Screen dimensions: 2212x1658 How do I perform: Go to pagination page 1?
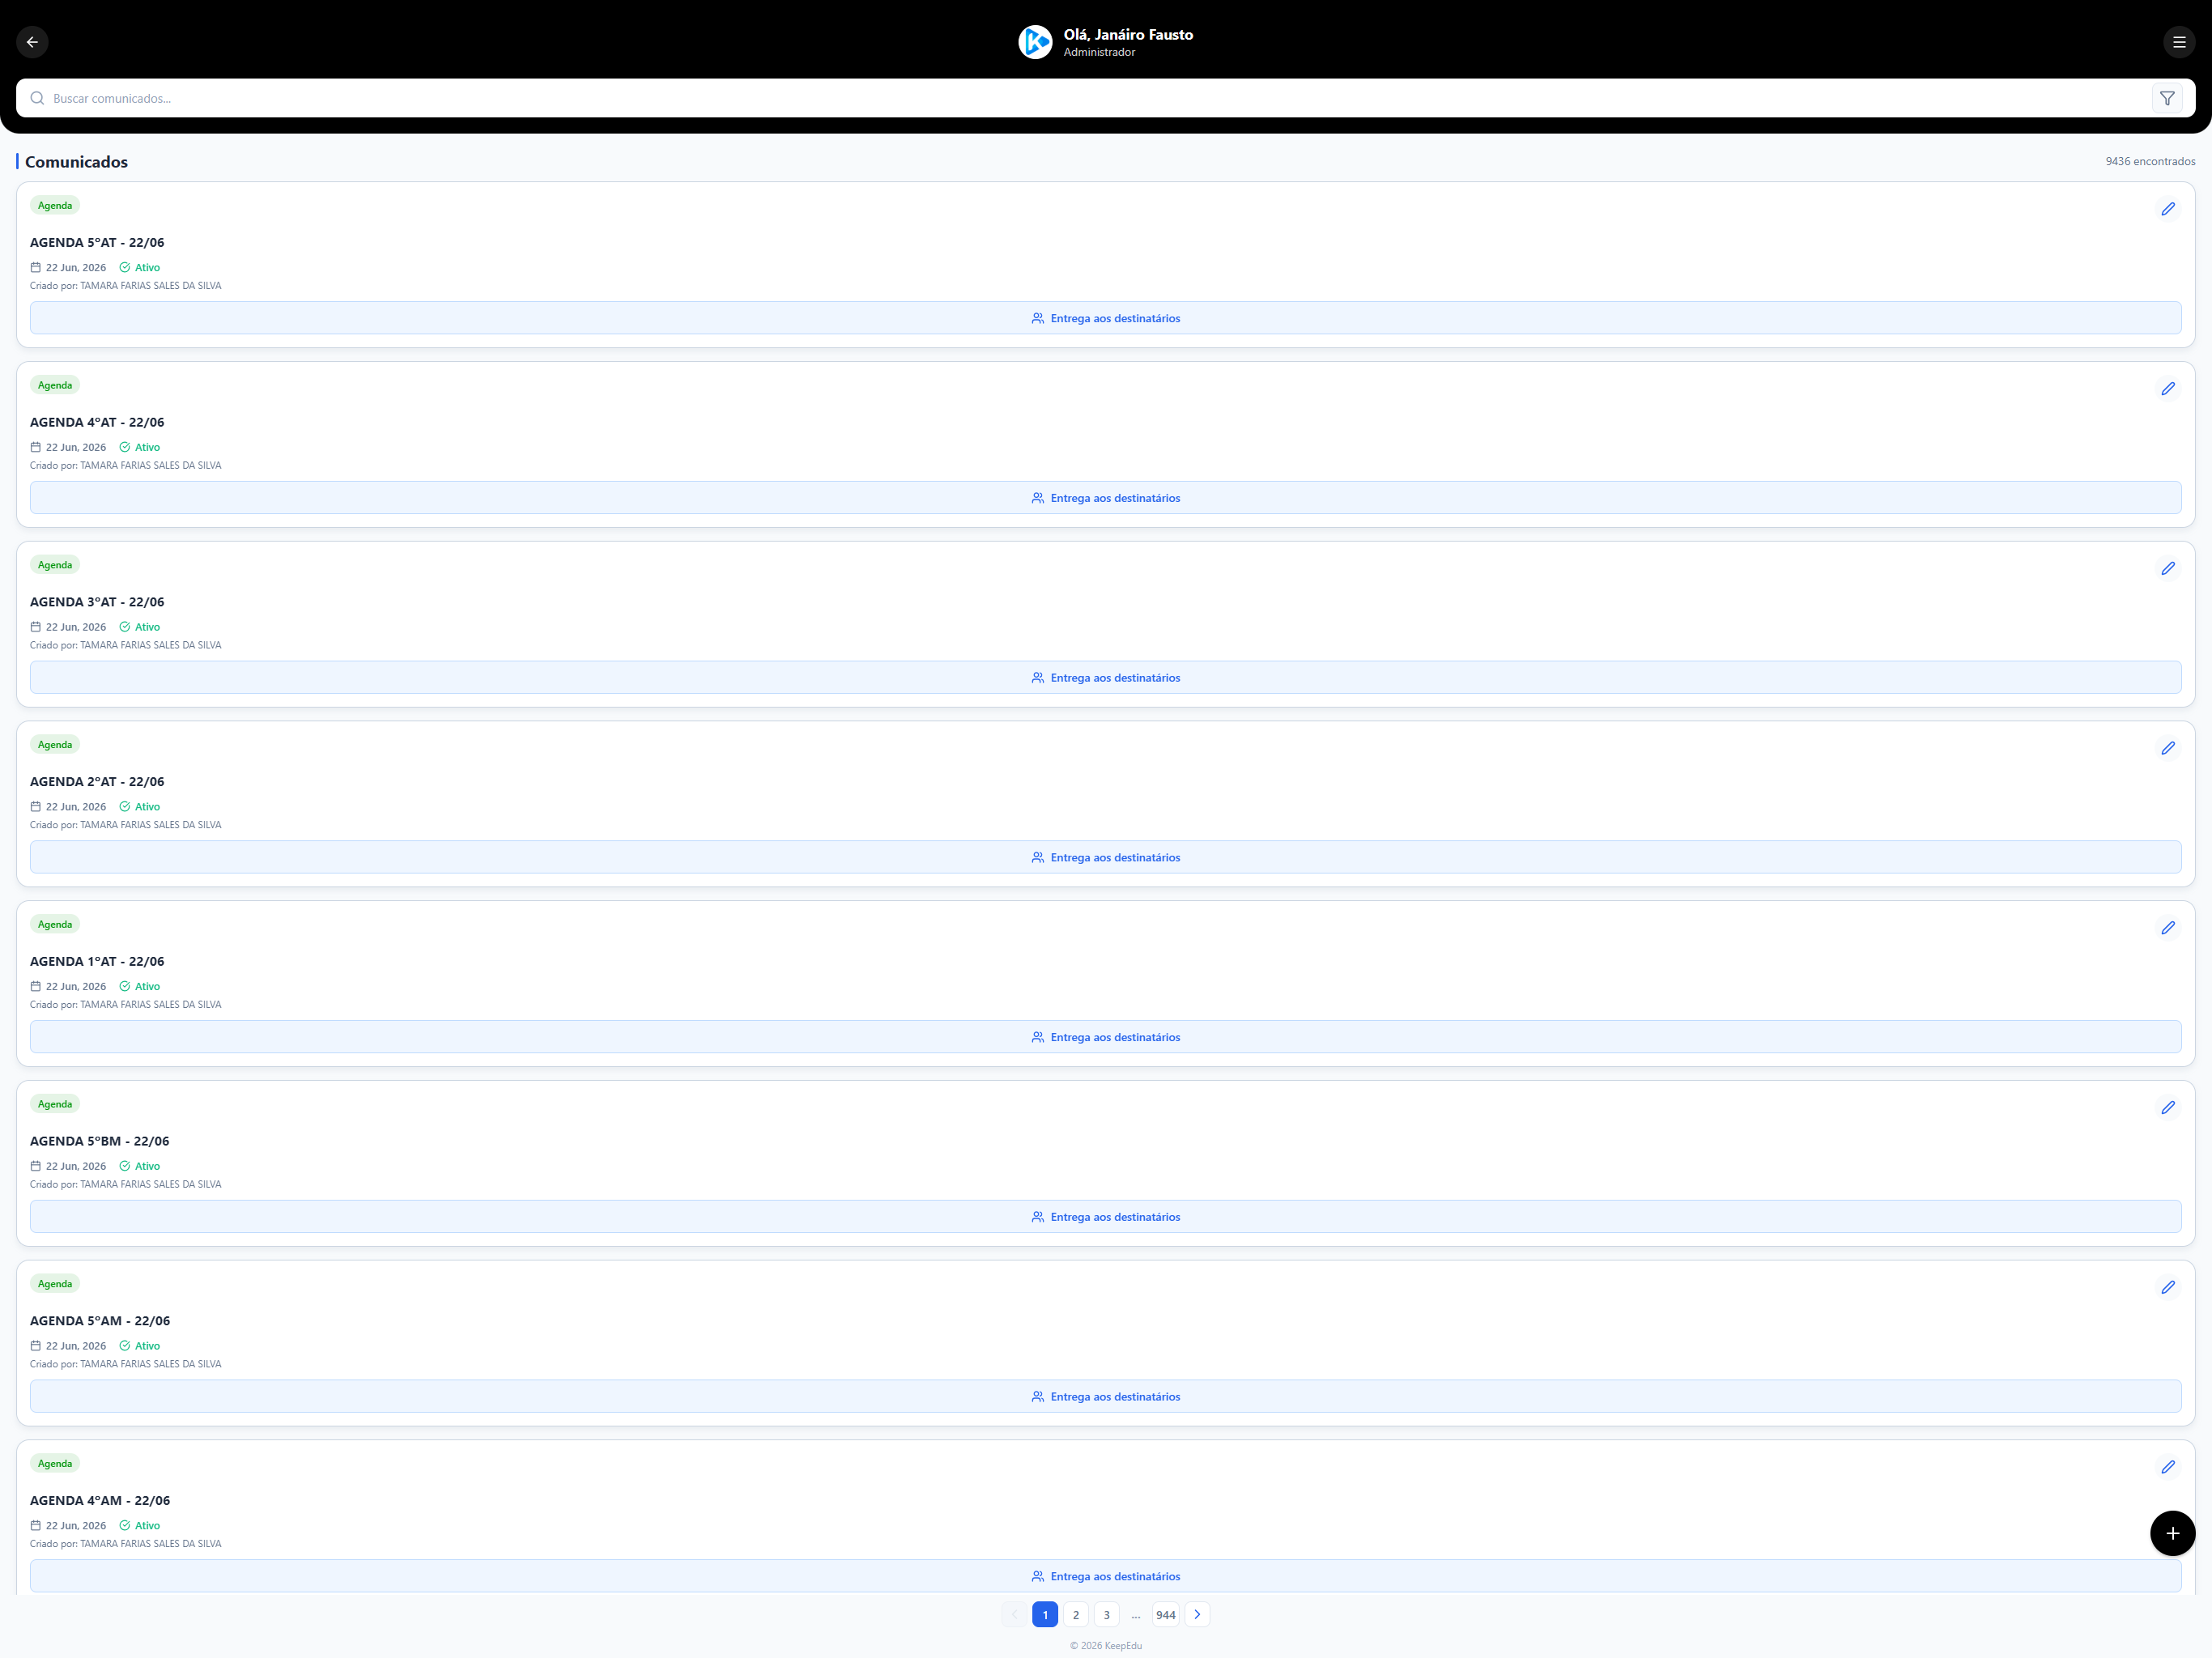[1045, 1616]
